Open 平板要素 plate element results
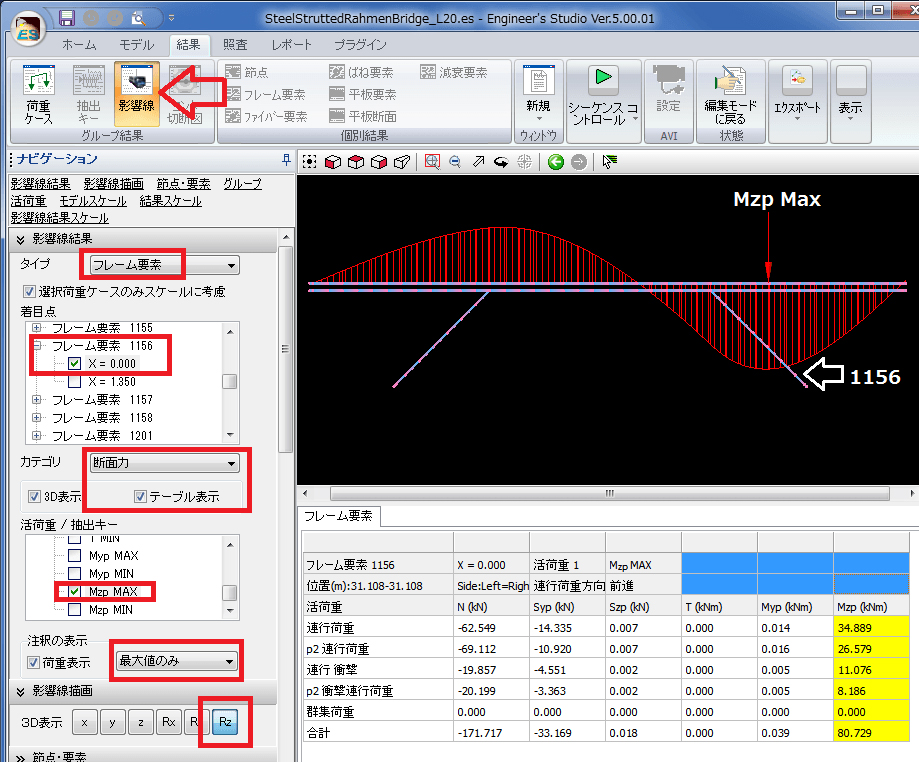 point(363,94)
